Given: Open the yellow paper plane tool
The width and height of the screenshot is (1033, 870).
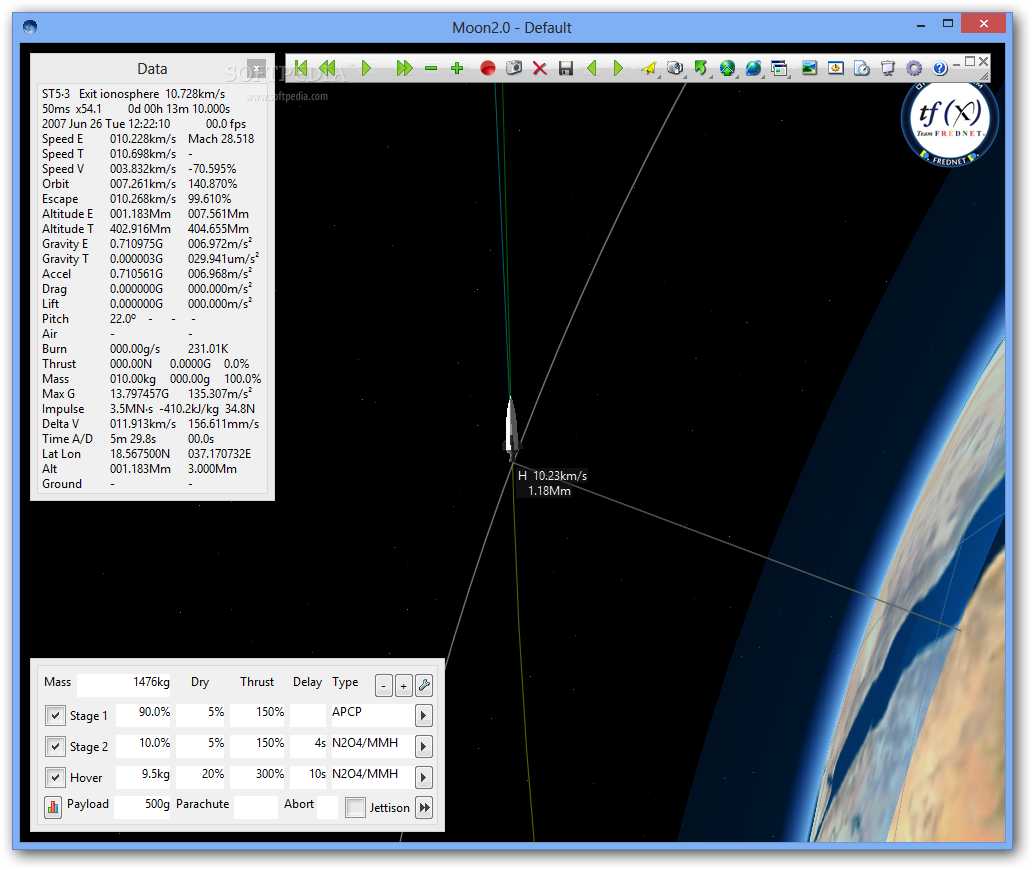Looking at the screenshot, I should pyautogui.click(x=649, y=68).
